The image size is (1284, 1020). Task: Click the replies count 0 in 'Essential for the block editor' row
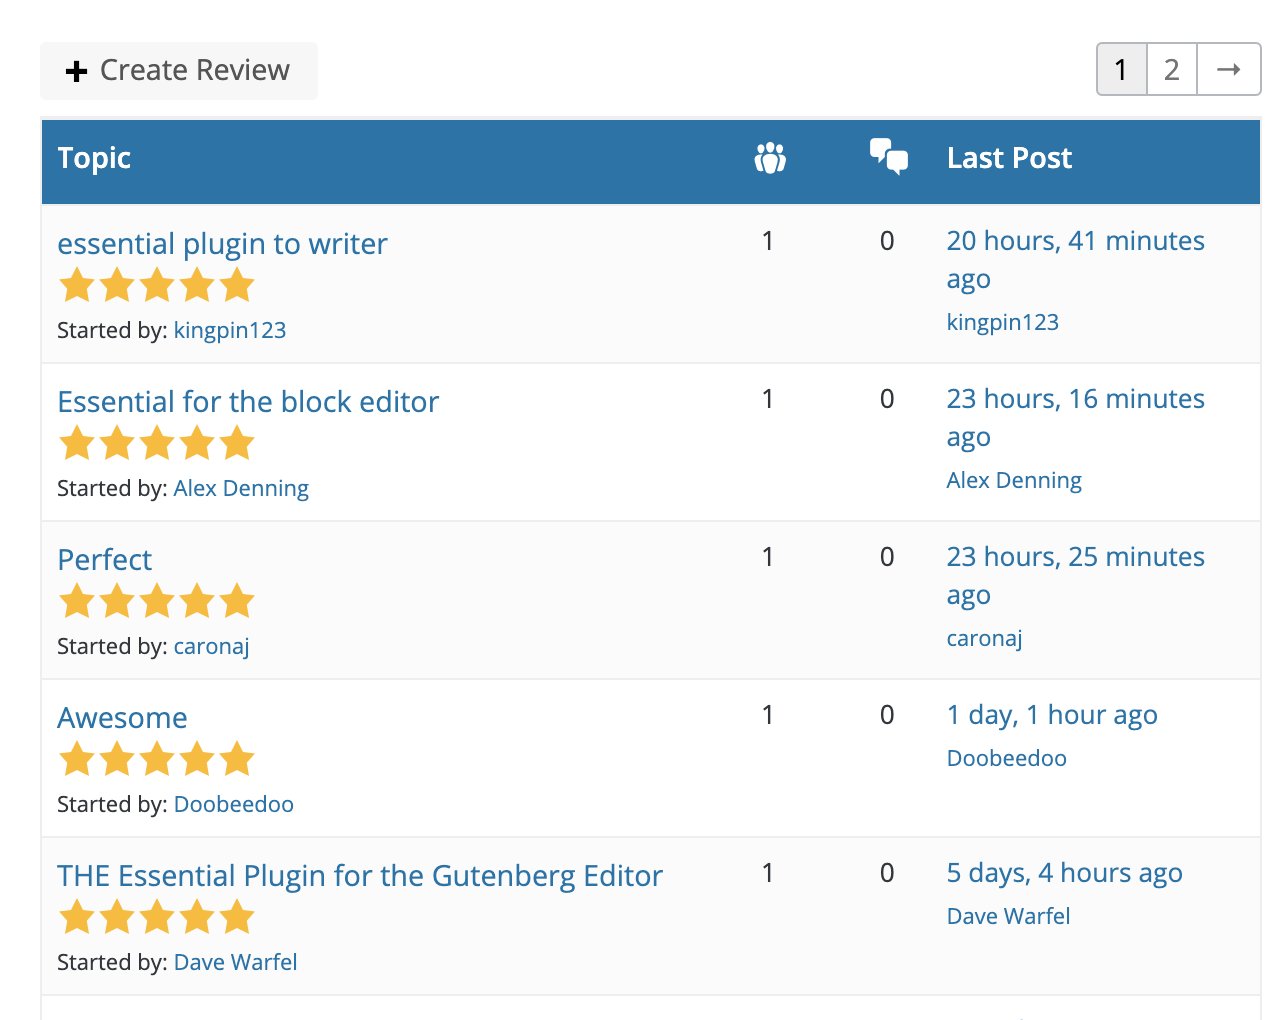pos(887,399)
